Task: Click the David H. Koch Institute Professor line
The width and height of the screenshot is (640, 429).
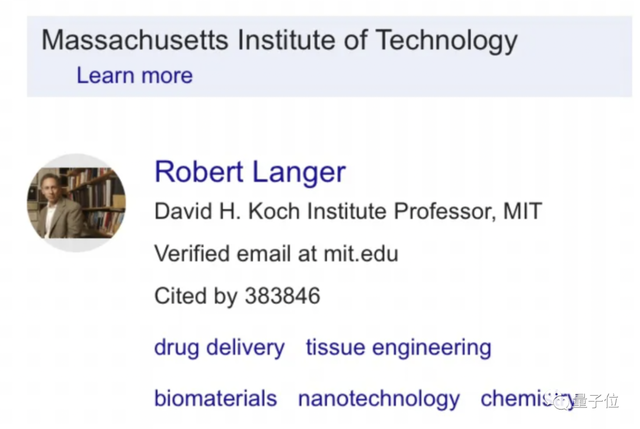Action: [x=347, y=211]
